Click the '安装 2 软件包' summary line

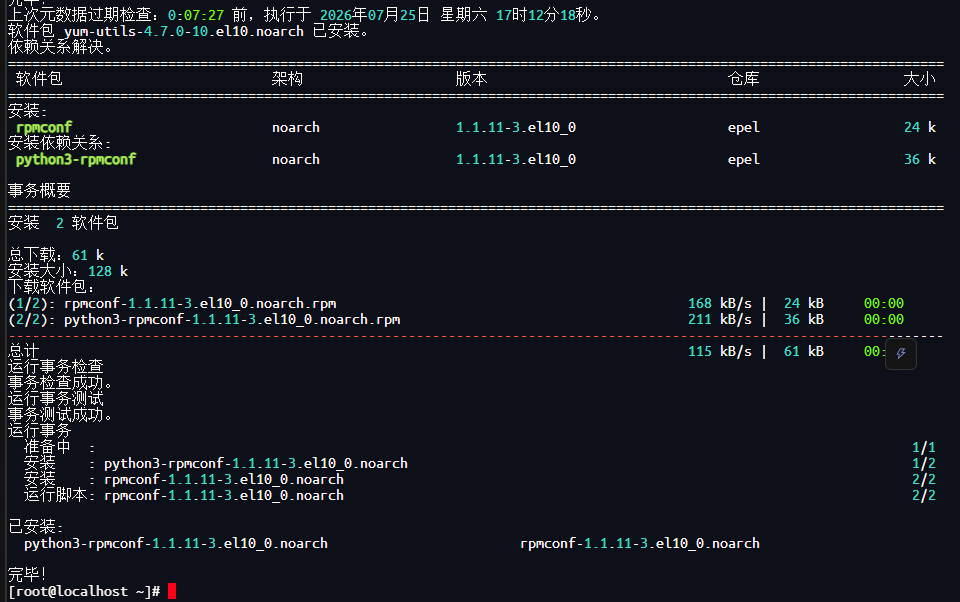(63, 223)
